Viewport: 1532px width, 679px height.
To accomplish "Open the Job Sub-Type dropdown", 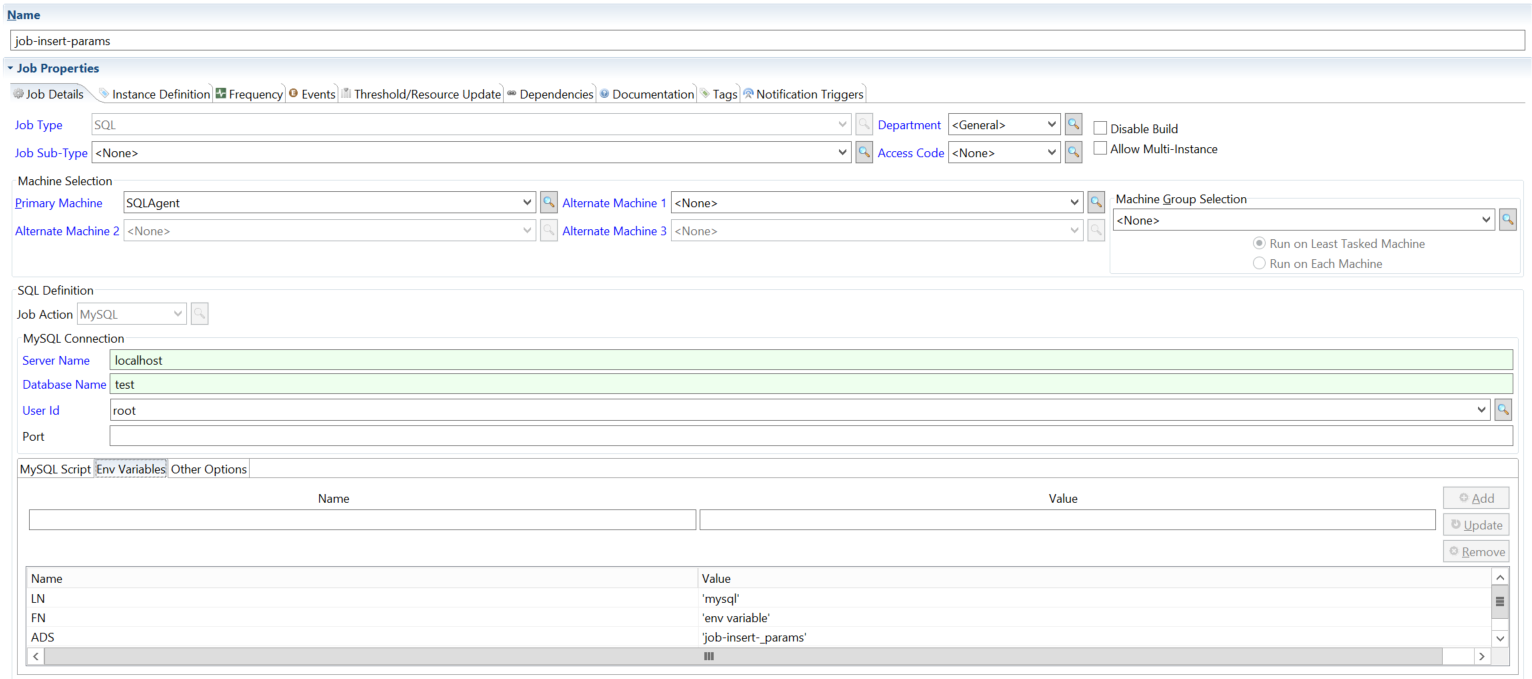I will [x=843, y=153].
